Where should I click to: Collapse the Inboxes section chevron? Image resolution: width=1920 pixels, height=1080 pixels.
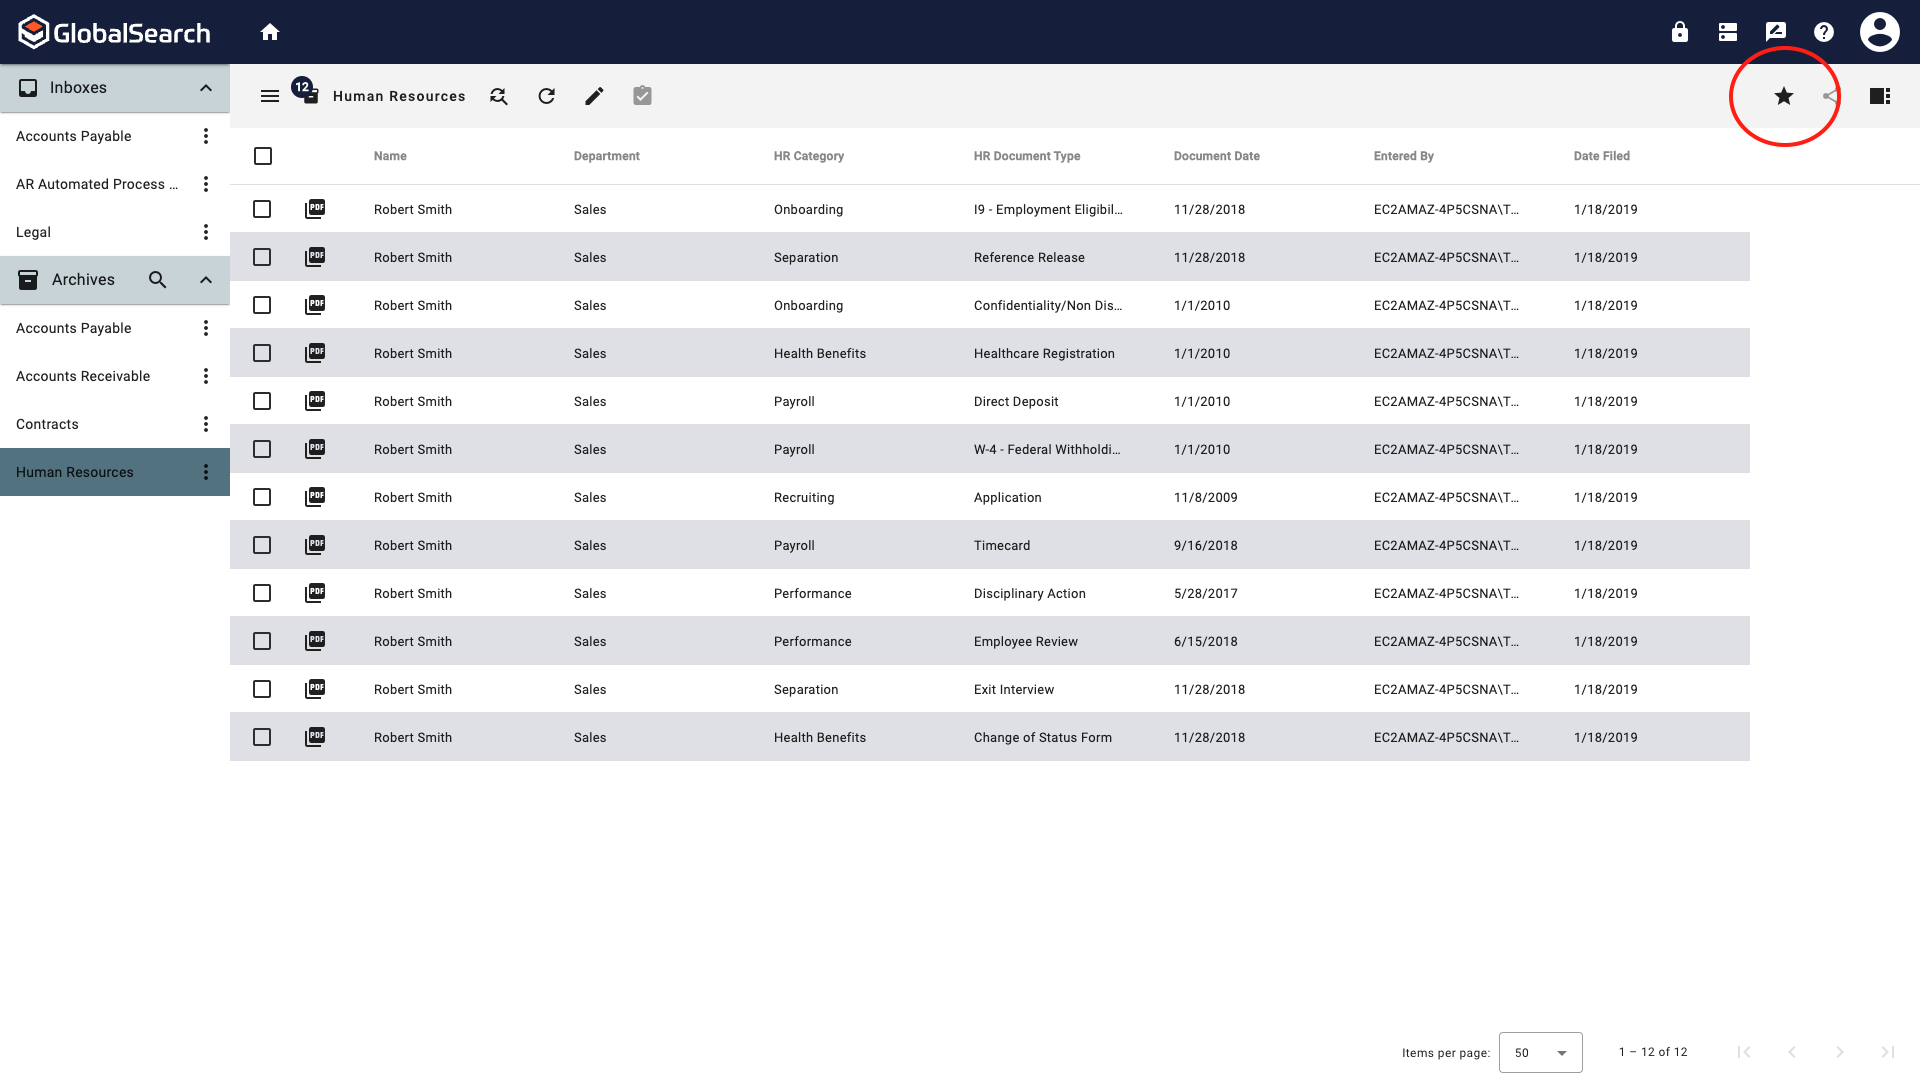pyautogui.click(x=206, y=88)
